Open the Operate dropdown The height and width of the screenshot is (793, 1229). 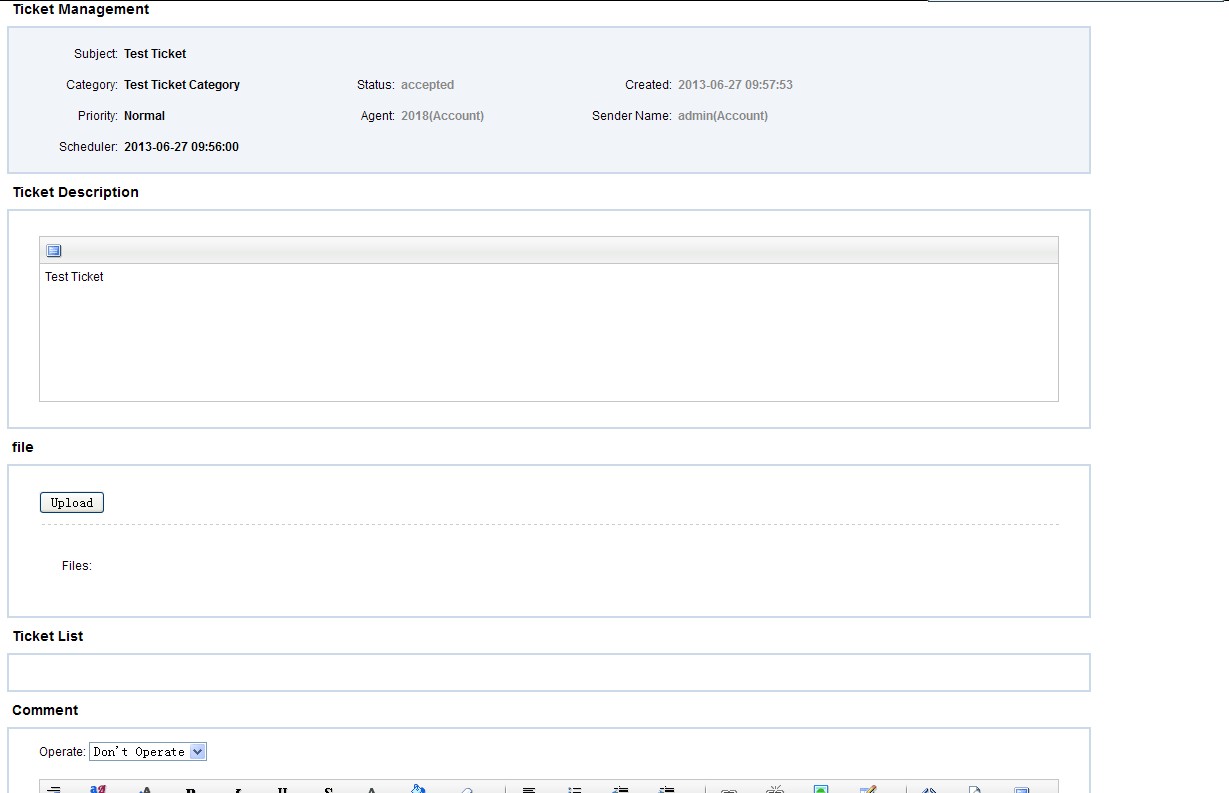(x=148, y=752)
